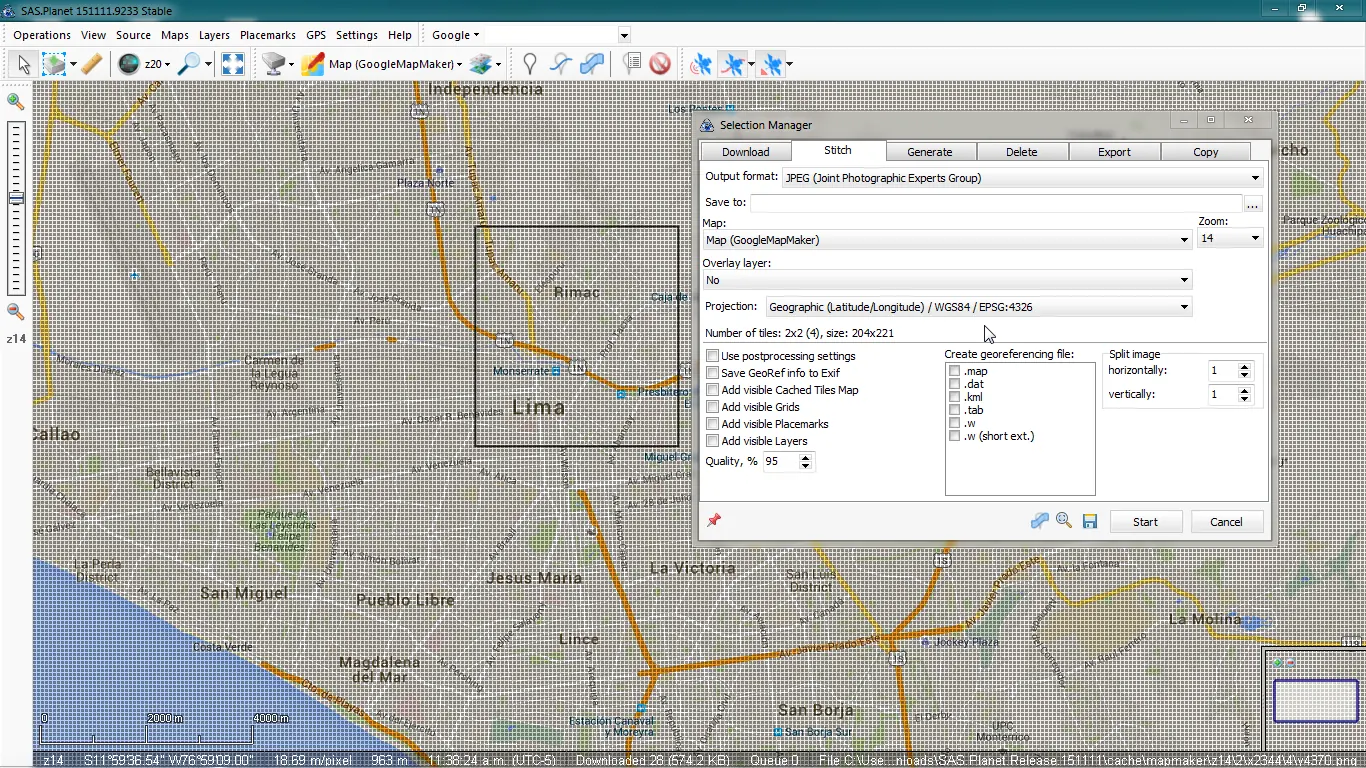Cancel the Selection Manager dialog
1366x768 pixels.
[1226, 522]
